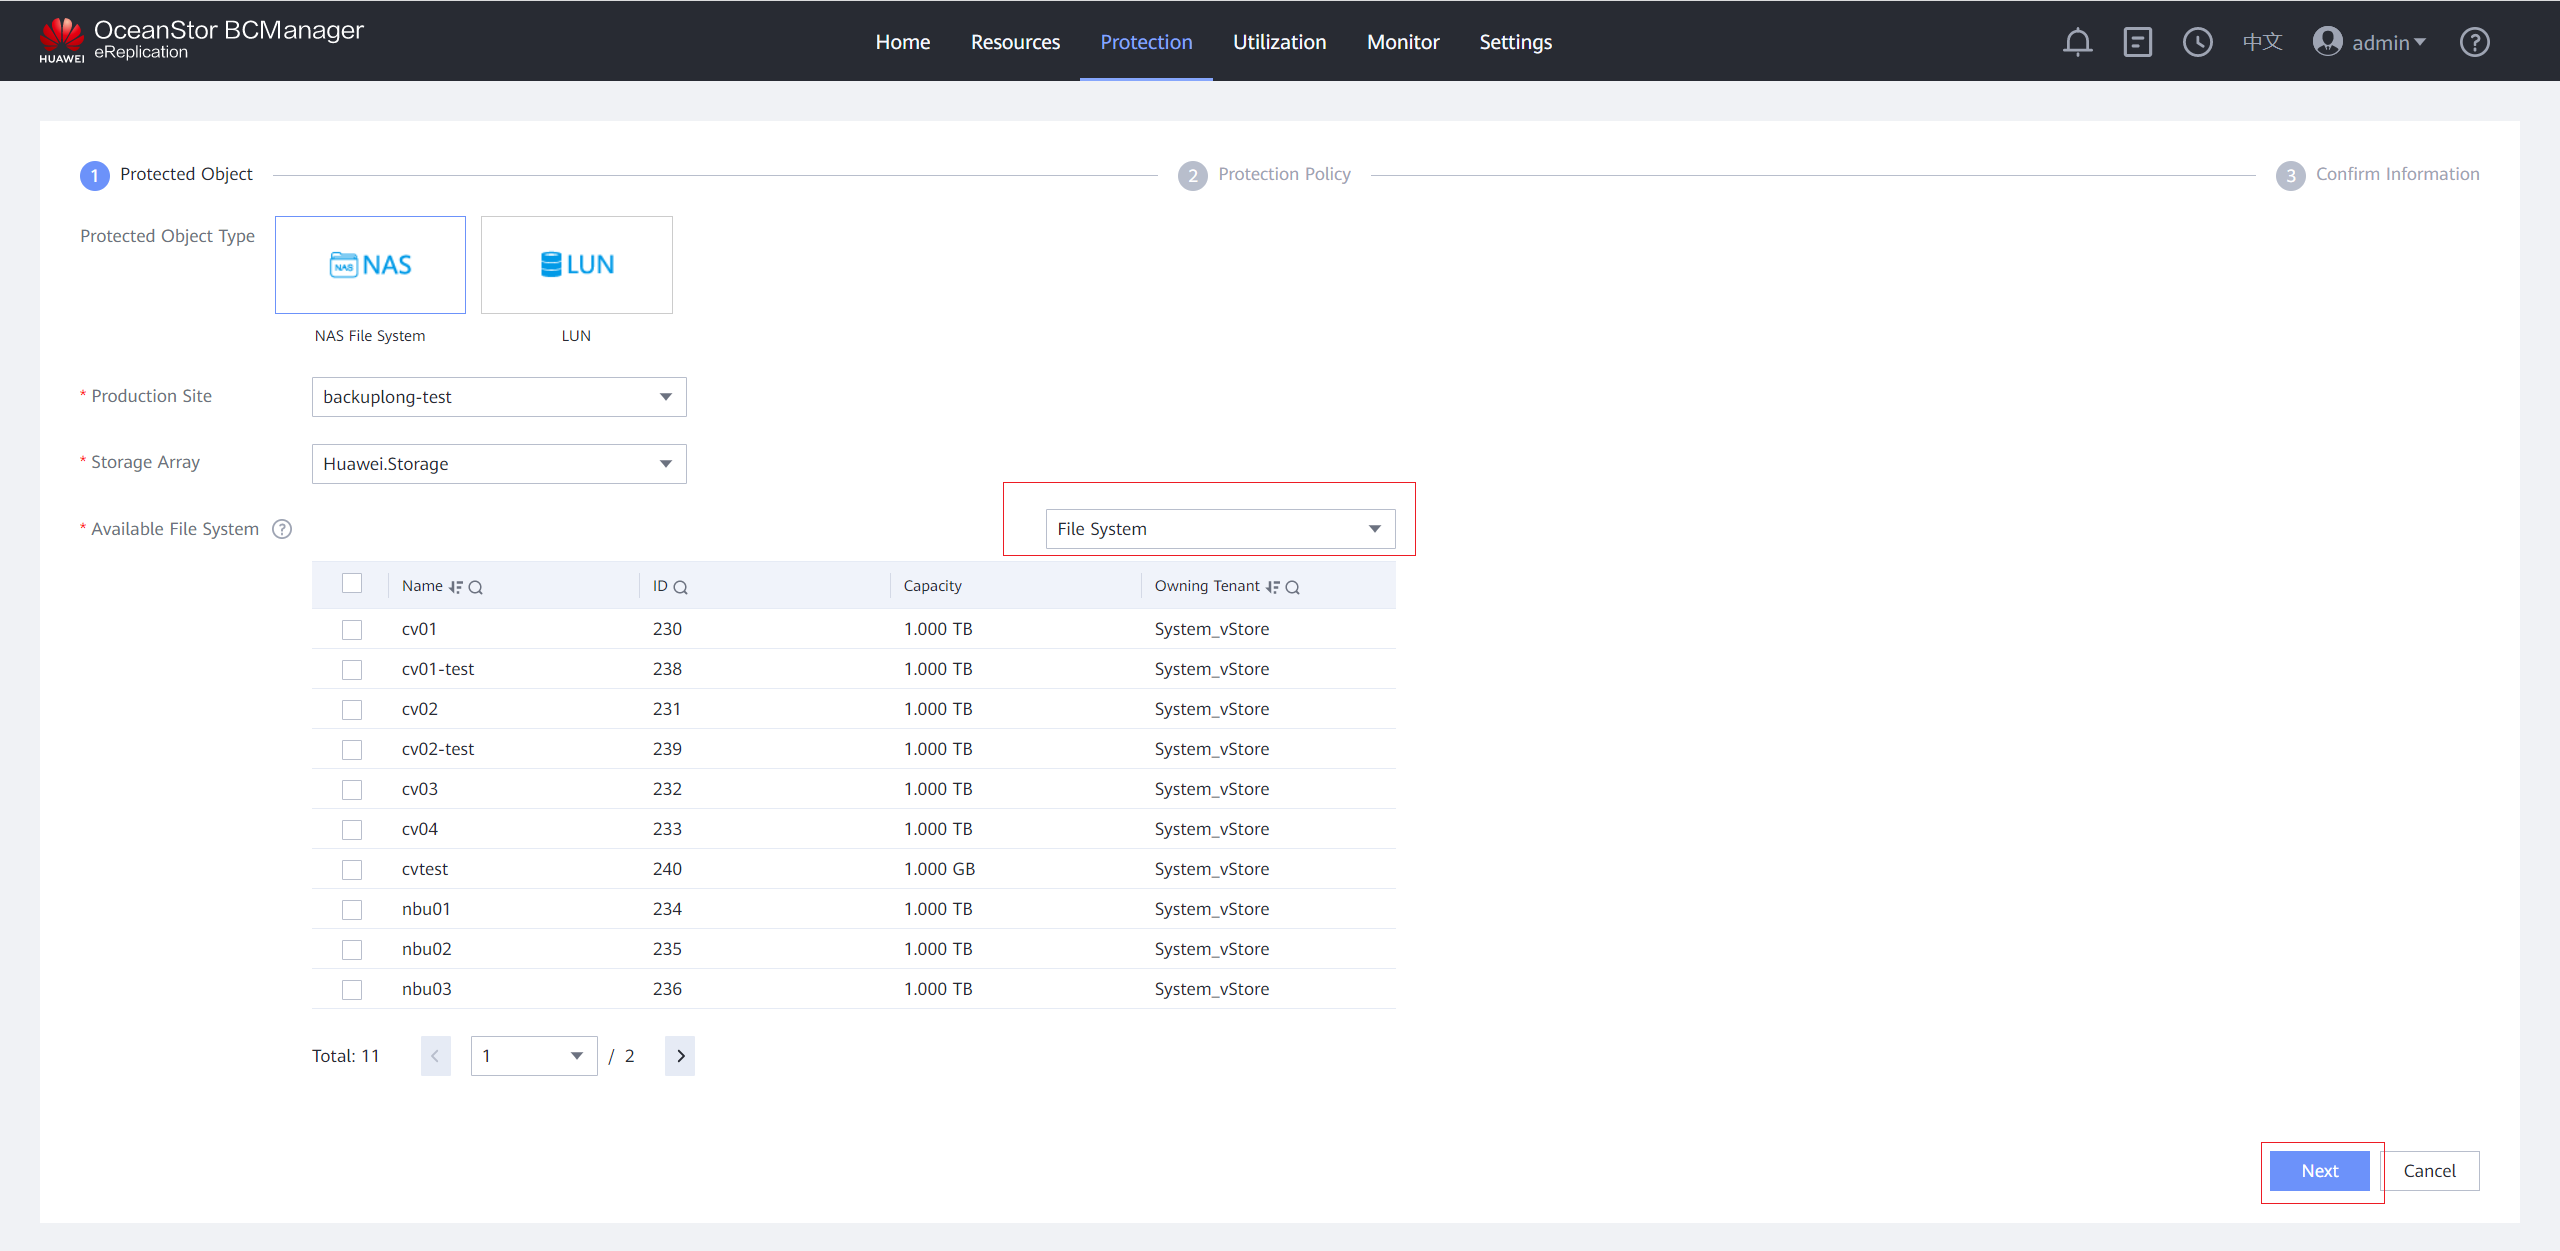
Task: Toggle the select-all header checkbox
Action: pos(352,583)
